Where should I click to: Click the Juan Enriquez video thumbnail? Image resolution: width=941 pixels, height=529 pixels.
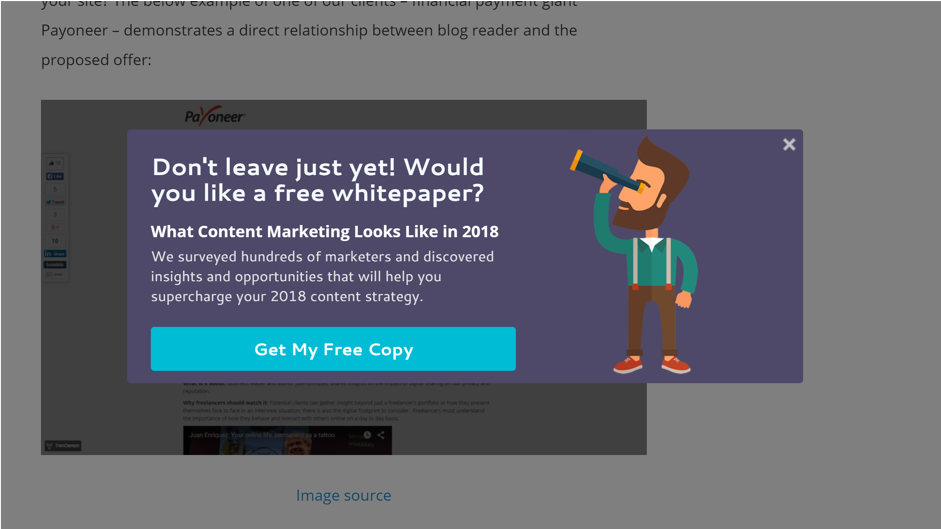tap(287, 440)
